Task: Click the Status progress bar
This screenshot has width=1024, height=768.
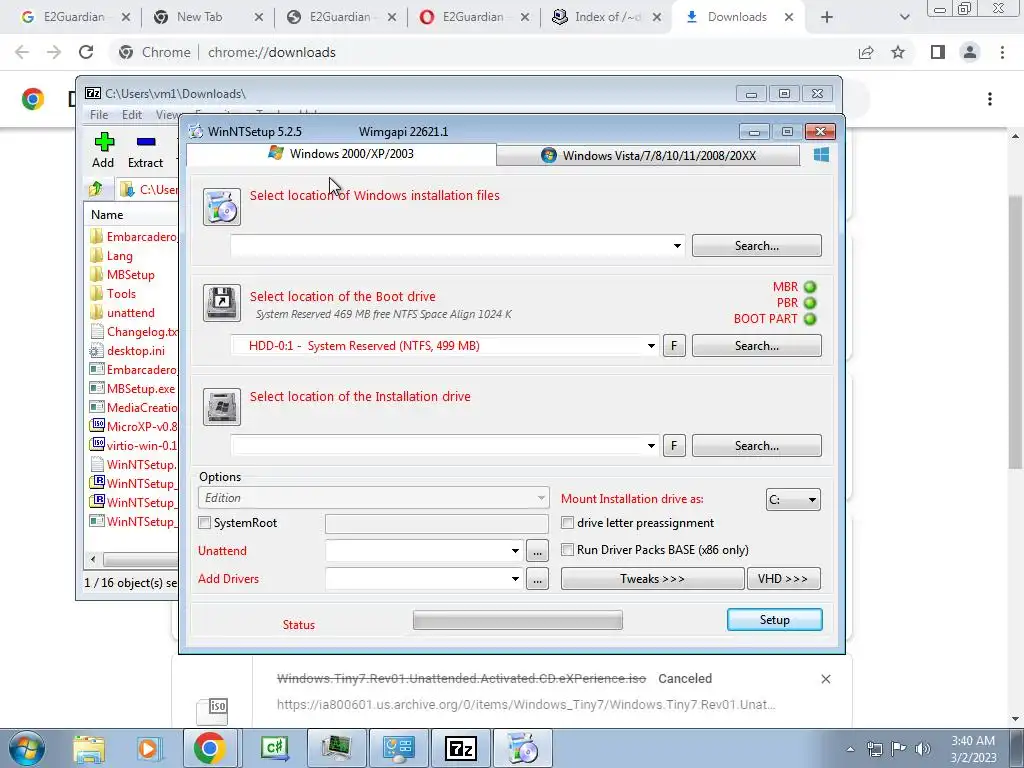Action: (518, 620)
